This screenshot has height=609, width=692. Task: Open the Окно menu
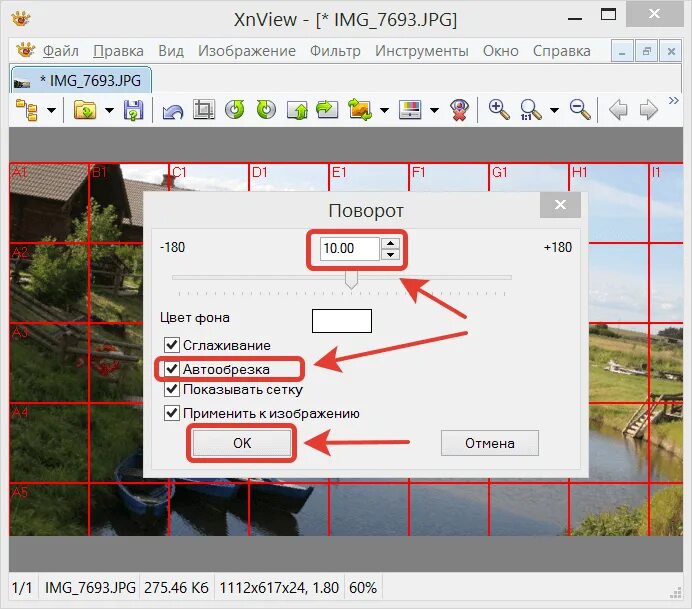click(x=500, y=51)
